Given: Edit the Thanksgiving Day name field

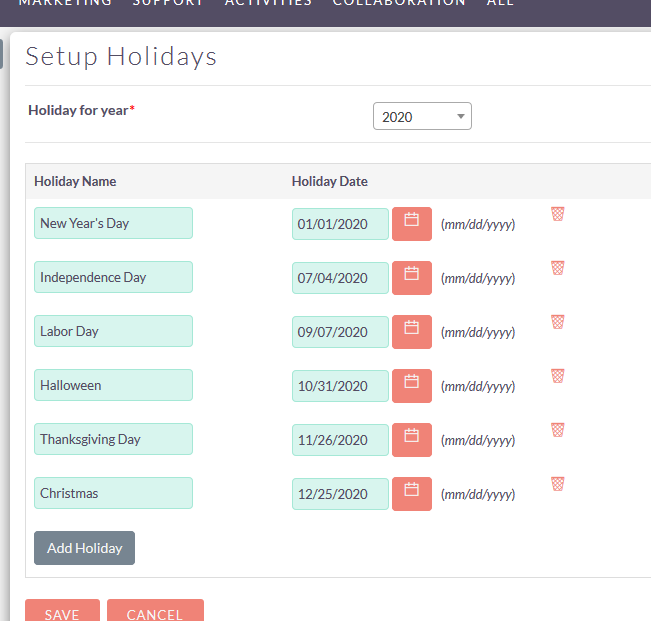Looking at the screenshot, I should pos(113,439).
